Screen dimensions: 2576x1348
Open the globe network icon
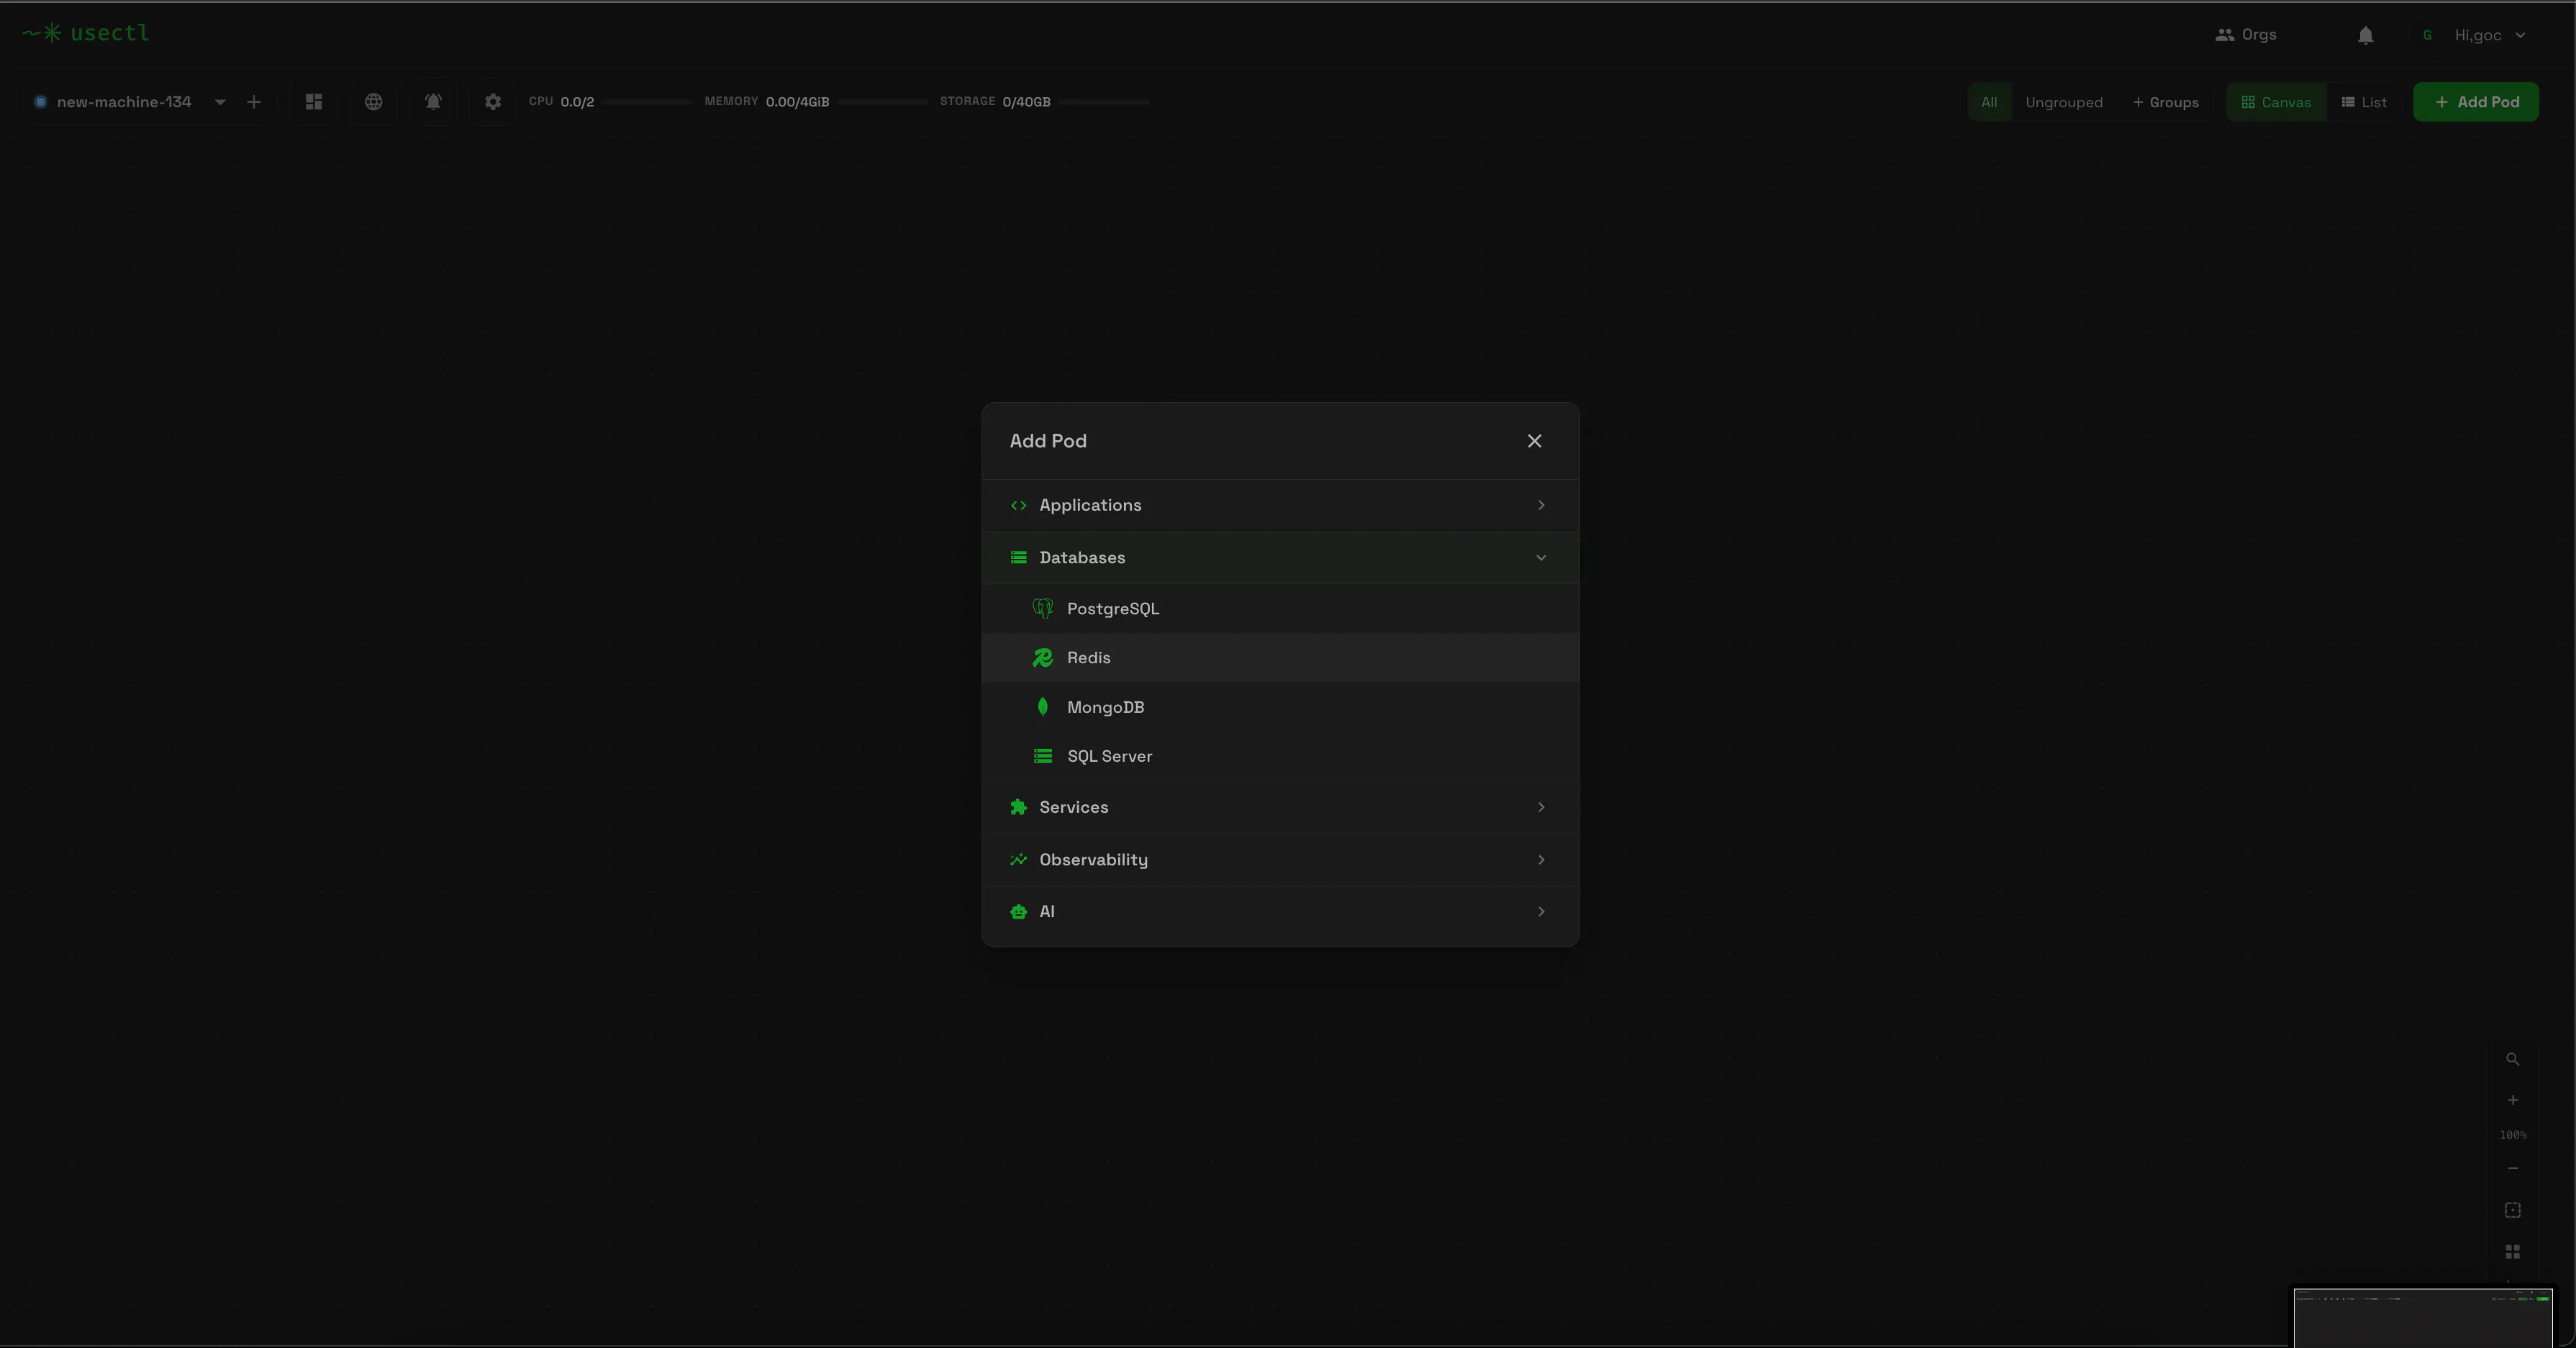[x=373, y=102]
